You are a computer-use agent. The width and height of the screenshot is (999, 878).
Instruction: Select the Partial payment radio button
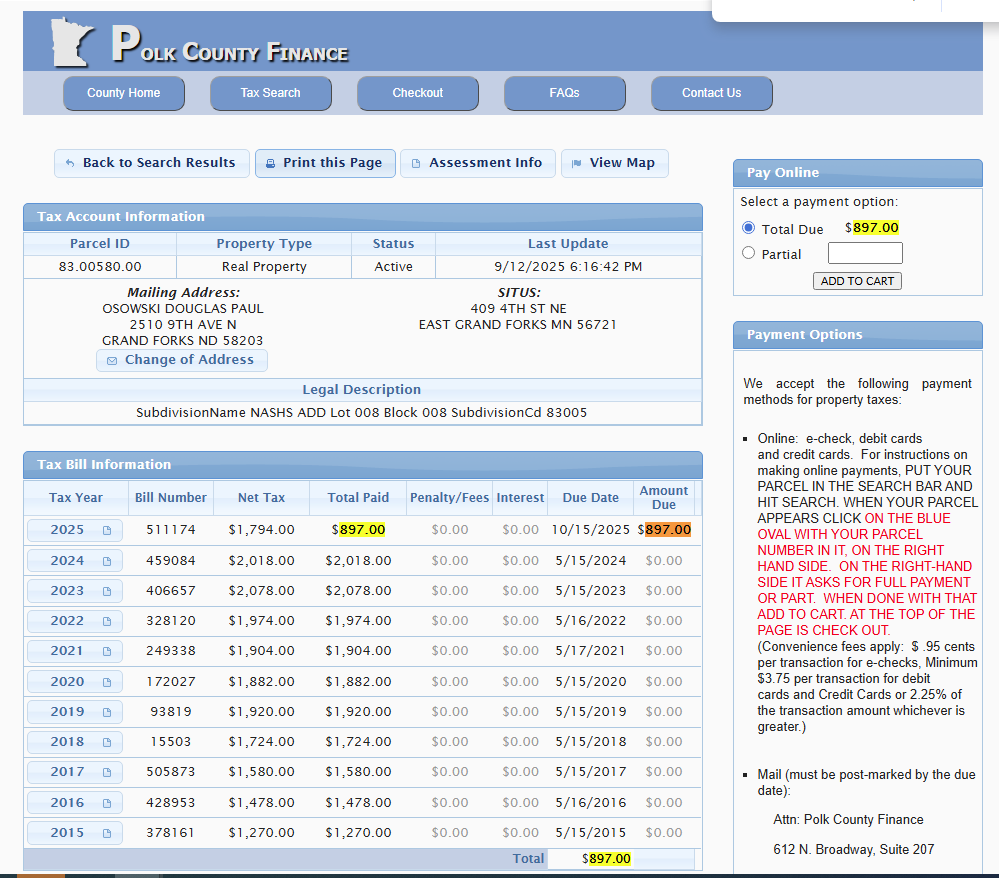click(748, 253)
